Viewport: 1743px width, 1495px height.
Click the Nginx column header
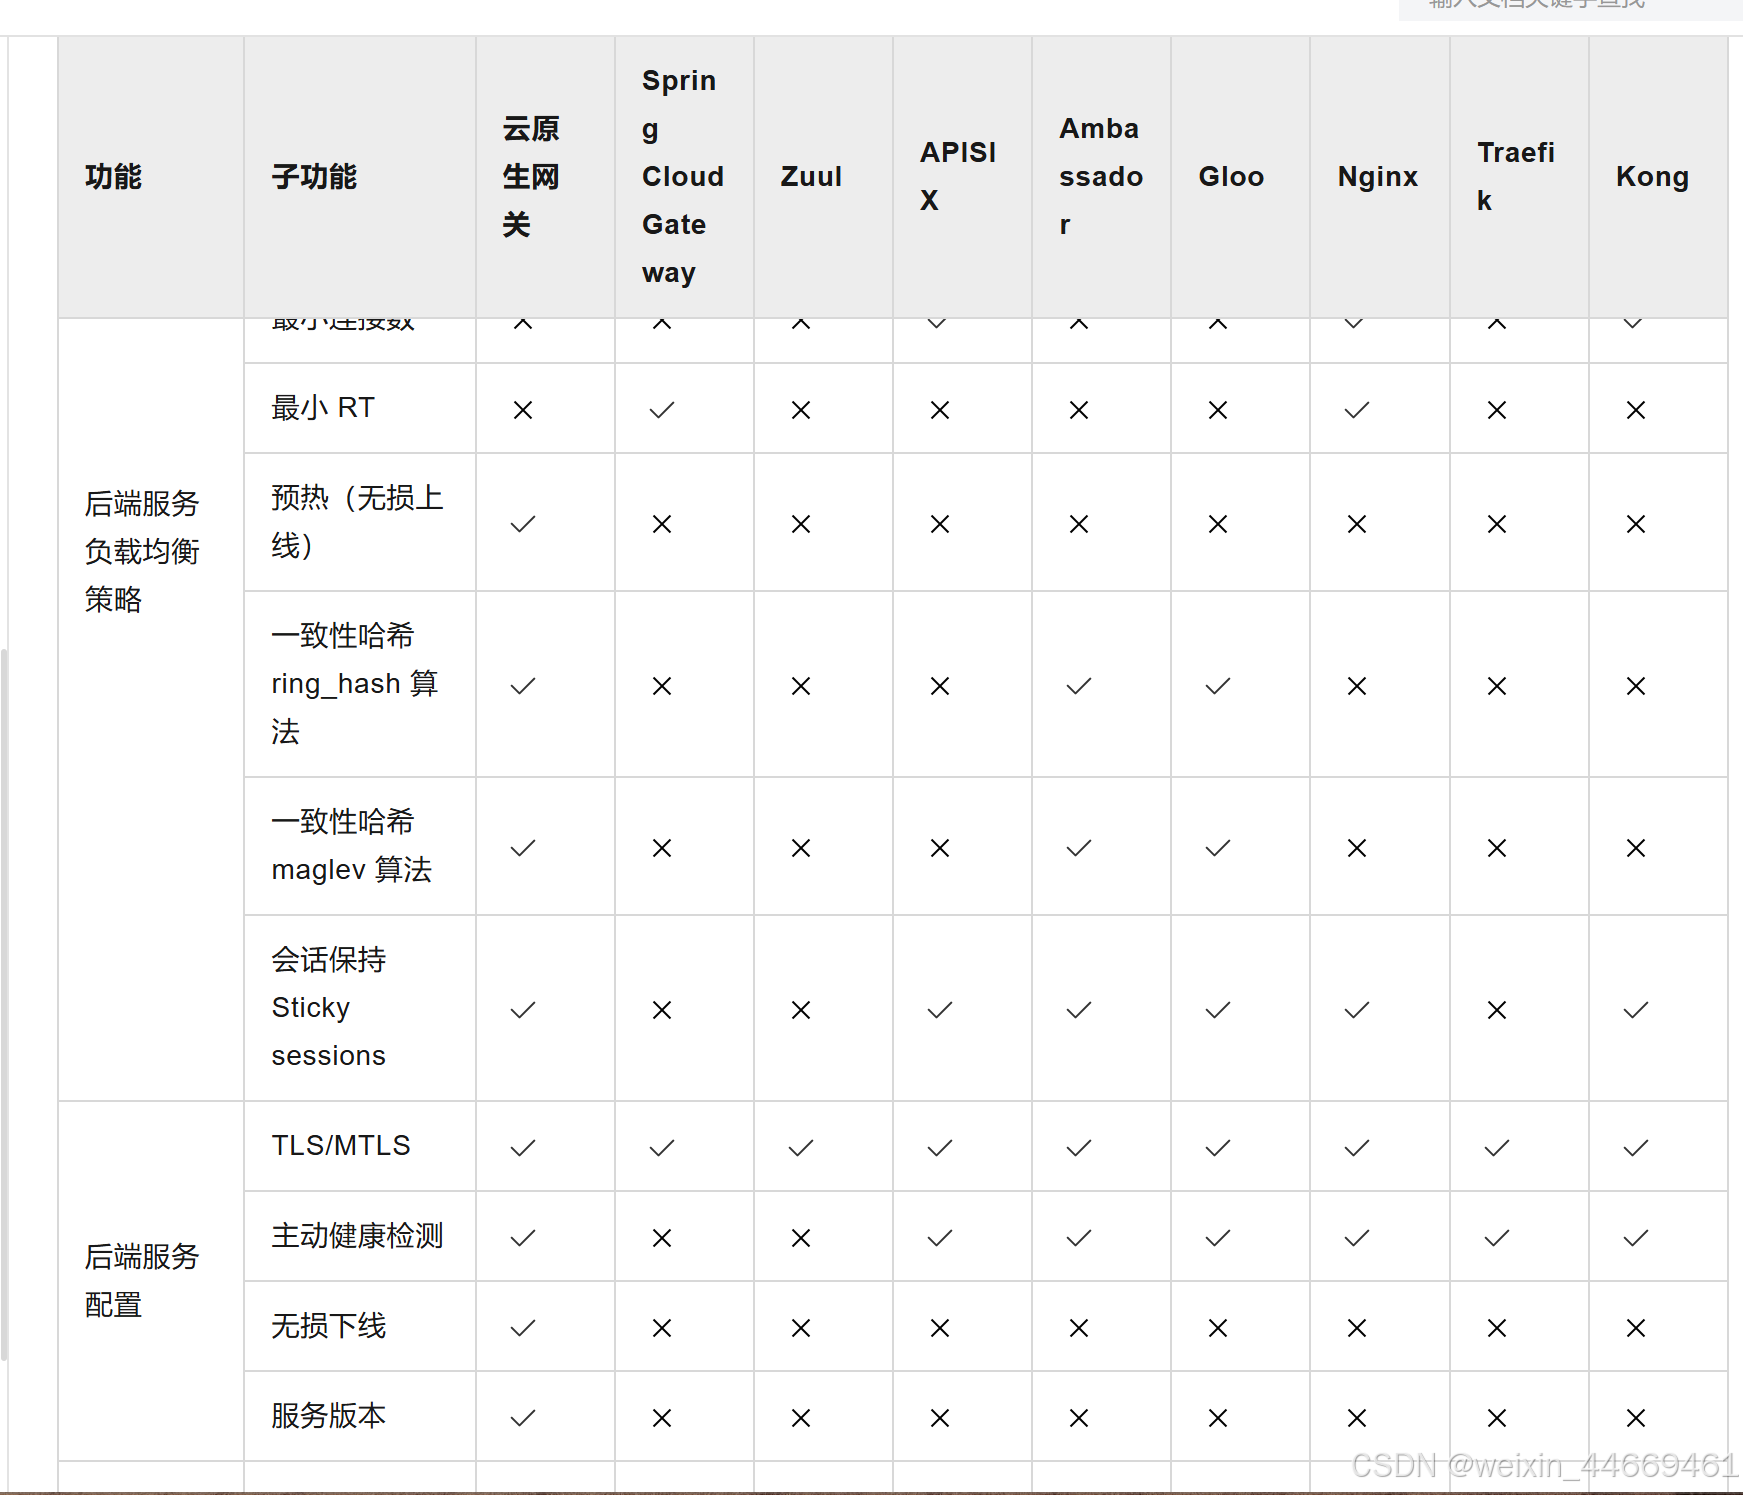(x=1378, y=177)
